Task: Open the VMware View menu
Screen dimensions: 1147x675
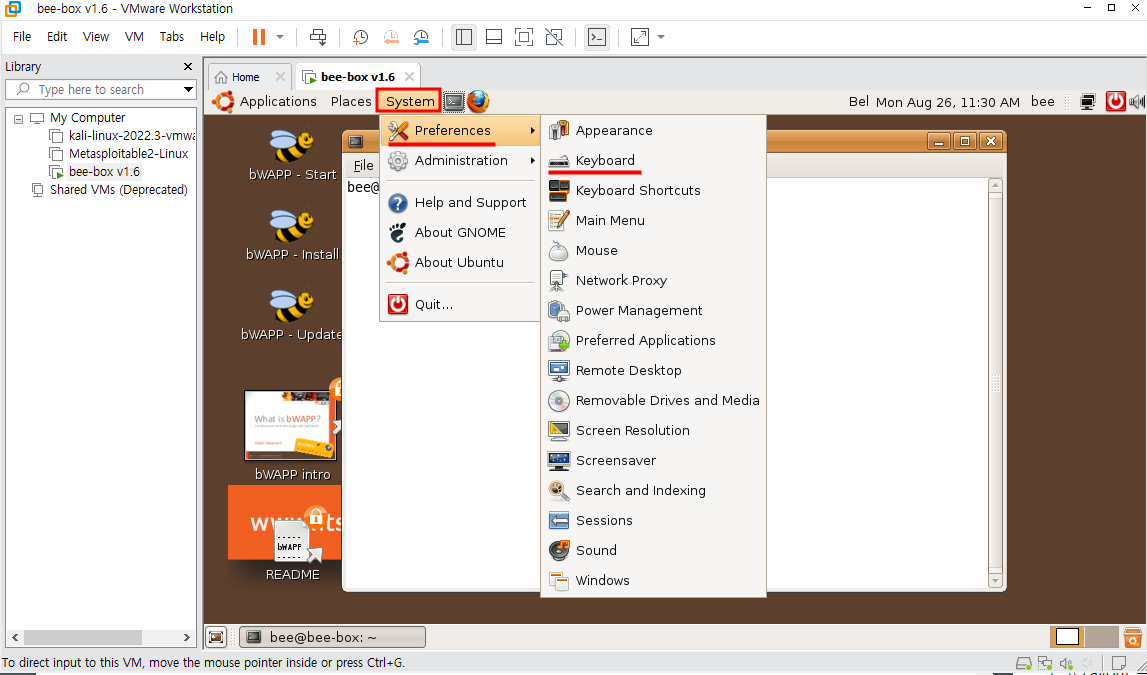Action: pyautogui.click(x=96, y=37)
